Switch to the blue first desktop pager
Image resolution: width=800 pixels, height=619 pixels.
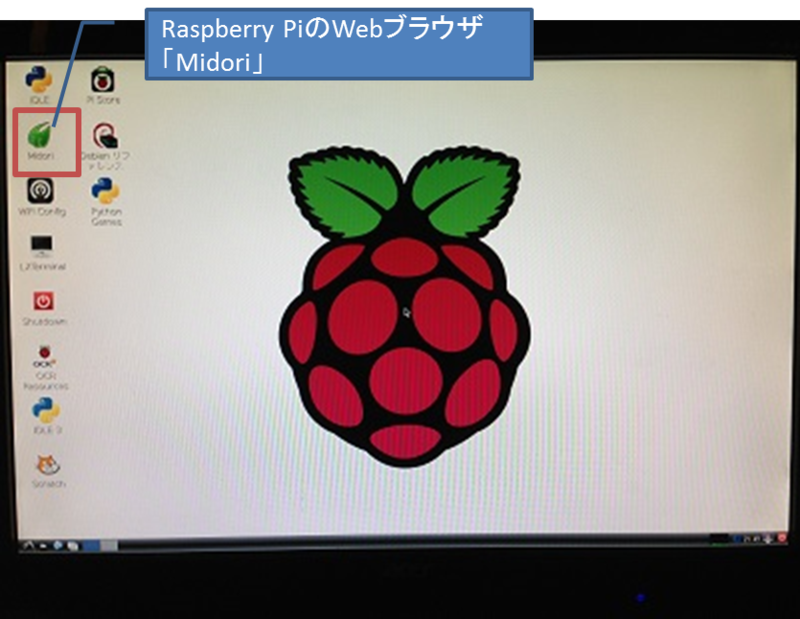91,546
